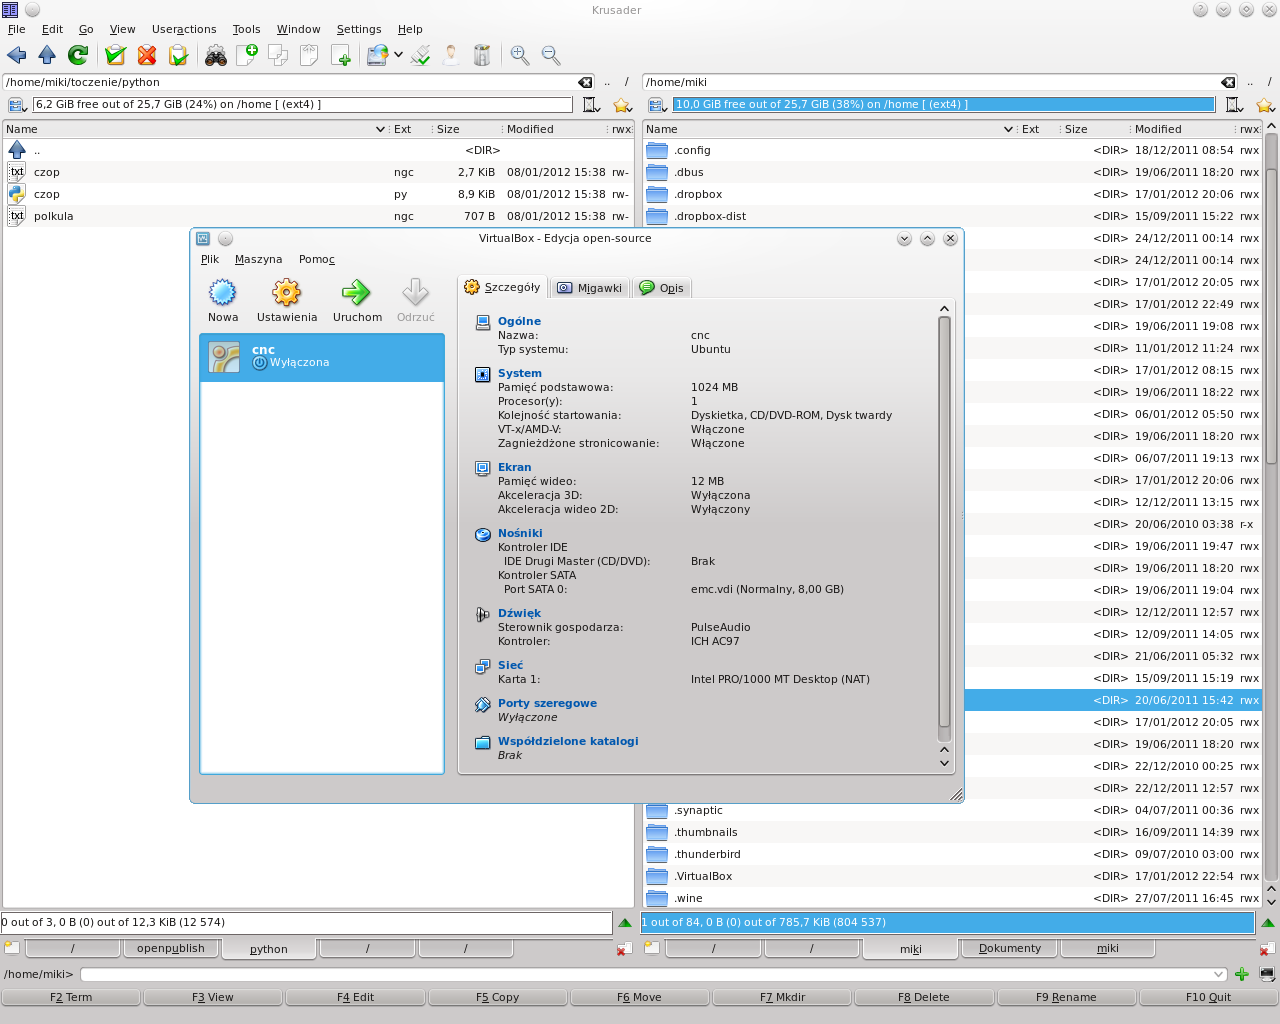Click the F2 Term button
Viewport: 1280px width, 1024px height.
pyautogui.click(x=71, y=997)
